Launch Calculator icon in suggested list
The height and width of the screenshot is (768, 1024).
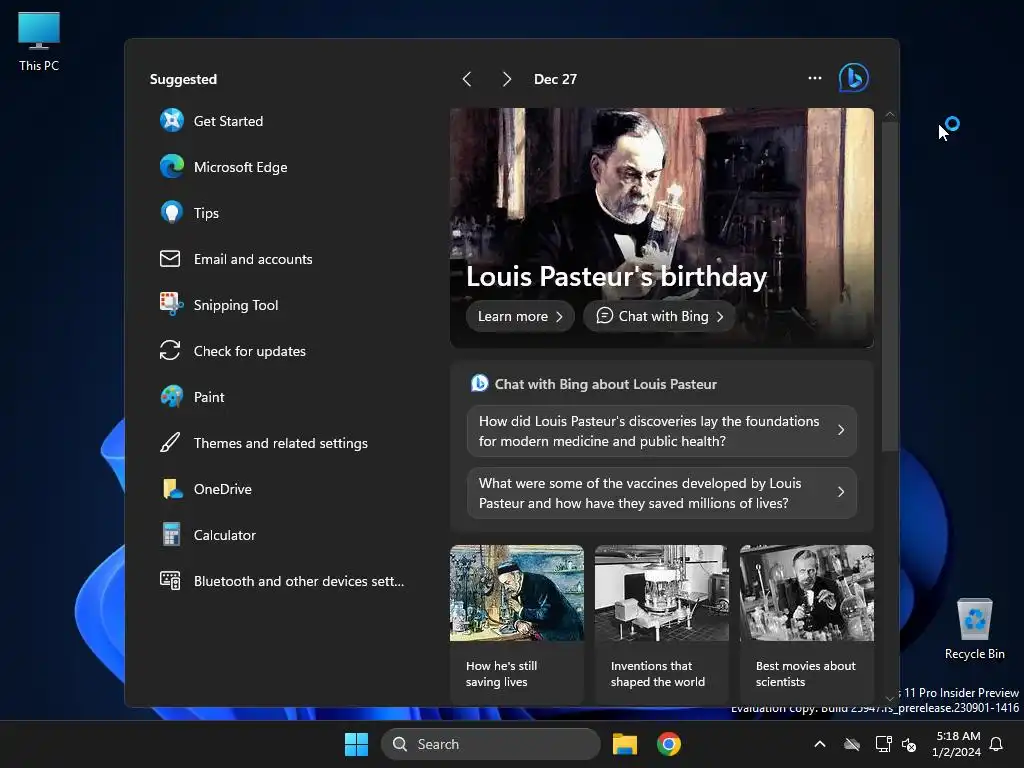(x=172, y=535)
